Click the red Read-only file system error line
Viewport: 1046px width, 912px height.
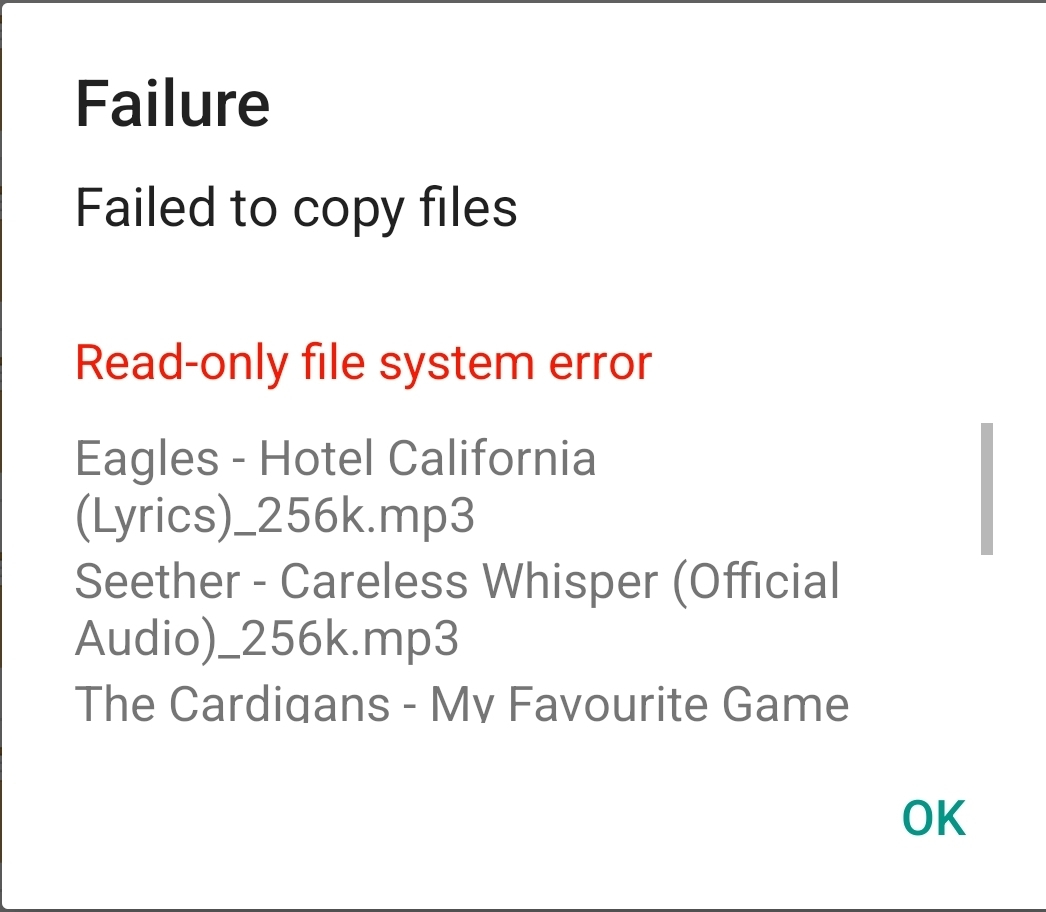363,362
